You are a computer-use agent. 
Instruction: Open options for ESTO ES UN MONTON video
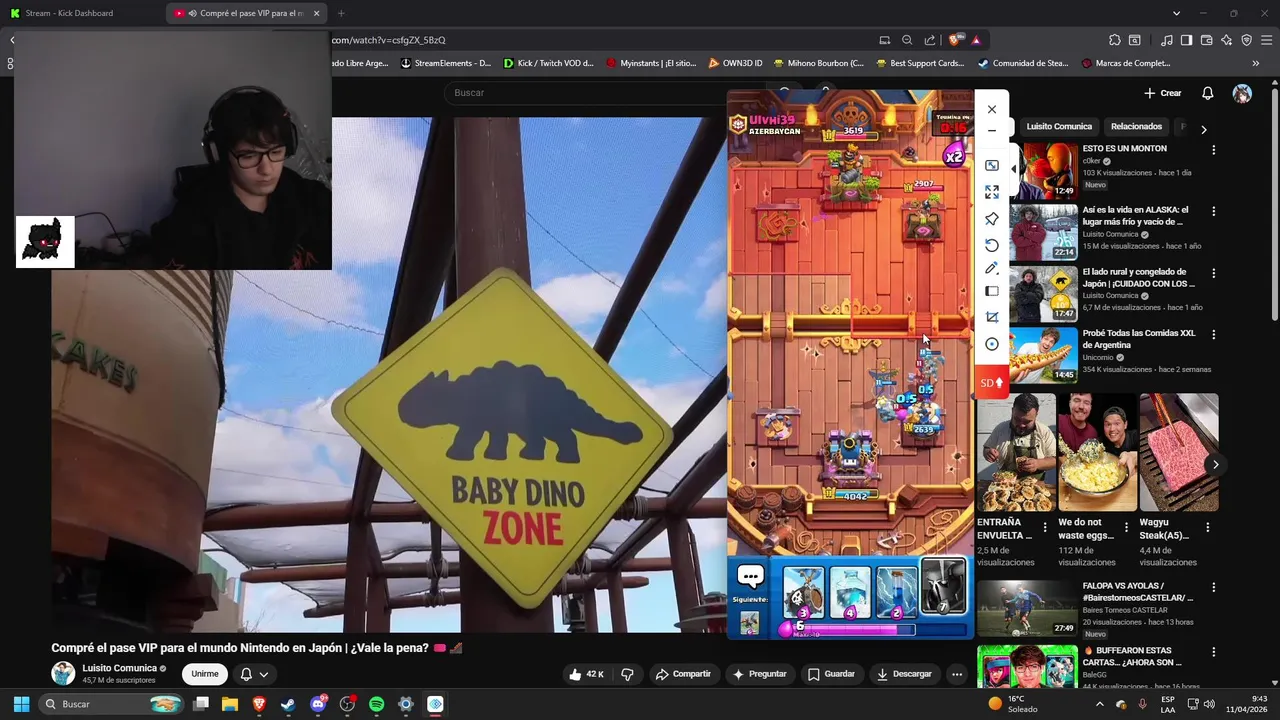[1213, 150]
